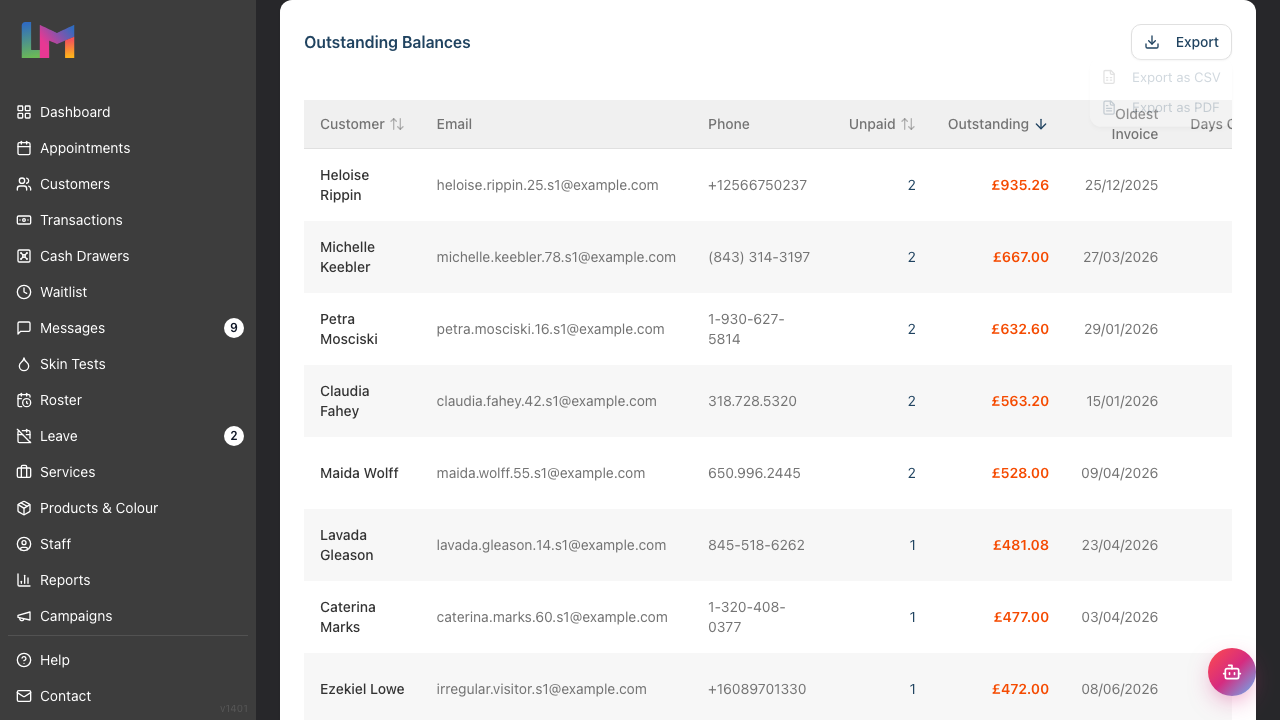The height and width of the screenshot is (720, 1280).
Task: Sort table by Customer column arrows
Action: click(397, 124)
